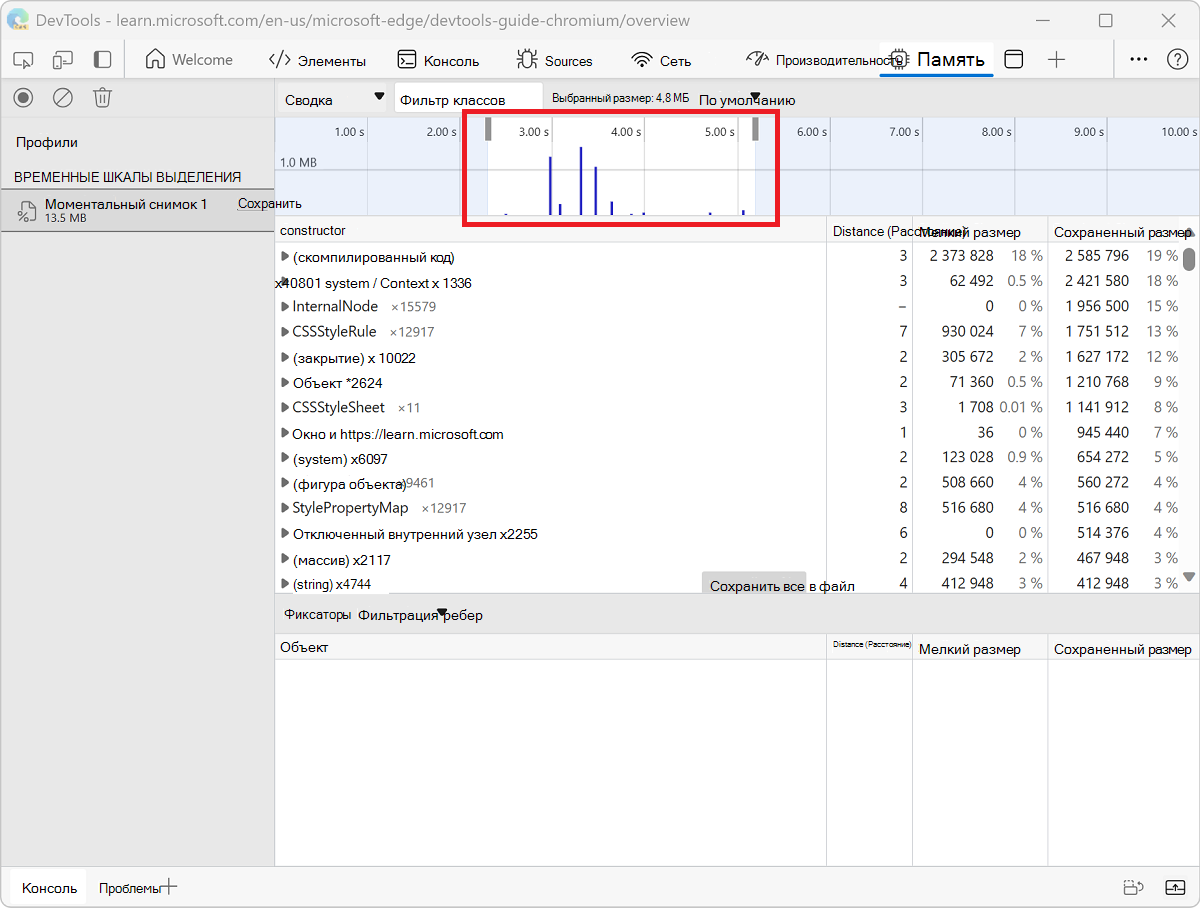
Task: Click the clear all profiles icon
Action: coord(63,97)
